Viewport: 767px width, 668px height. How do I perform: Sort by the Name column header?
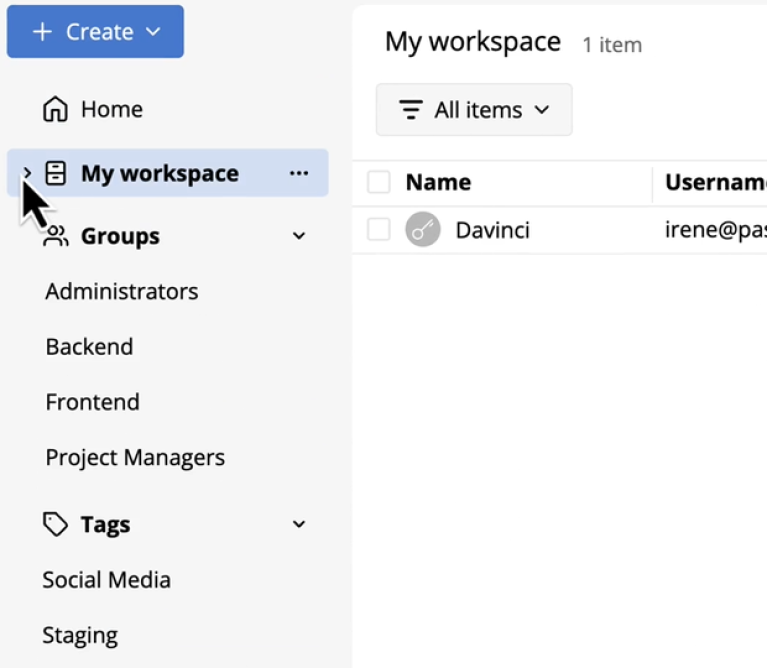pyautogui.click(x=438, y=182)
